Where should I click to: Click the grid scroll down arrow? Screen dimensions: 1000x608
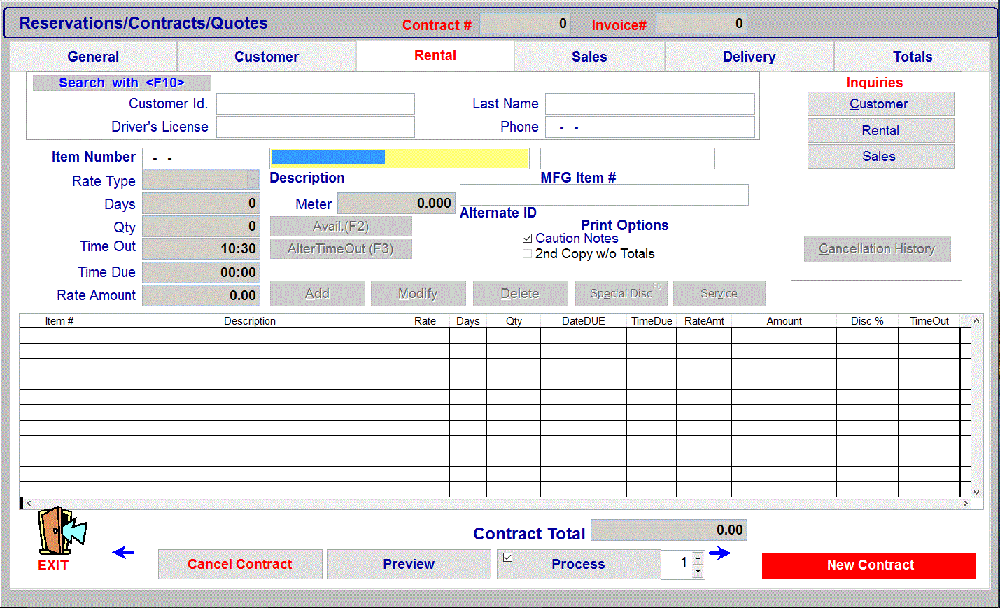(976, 492)
